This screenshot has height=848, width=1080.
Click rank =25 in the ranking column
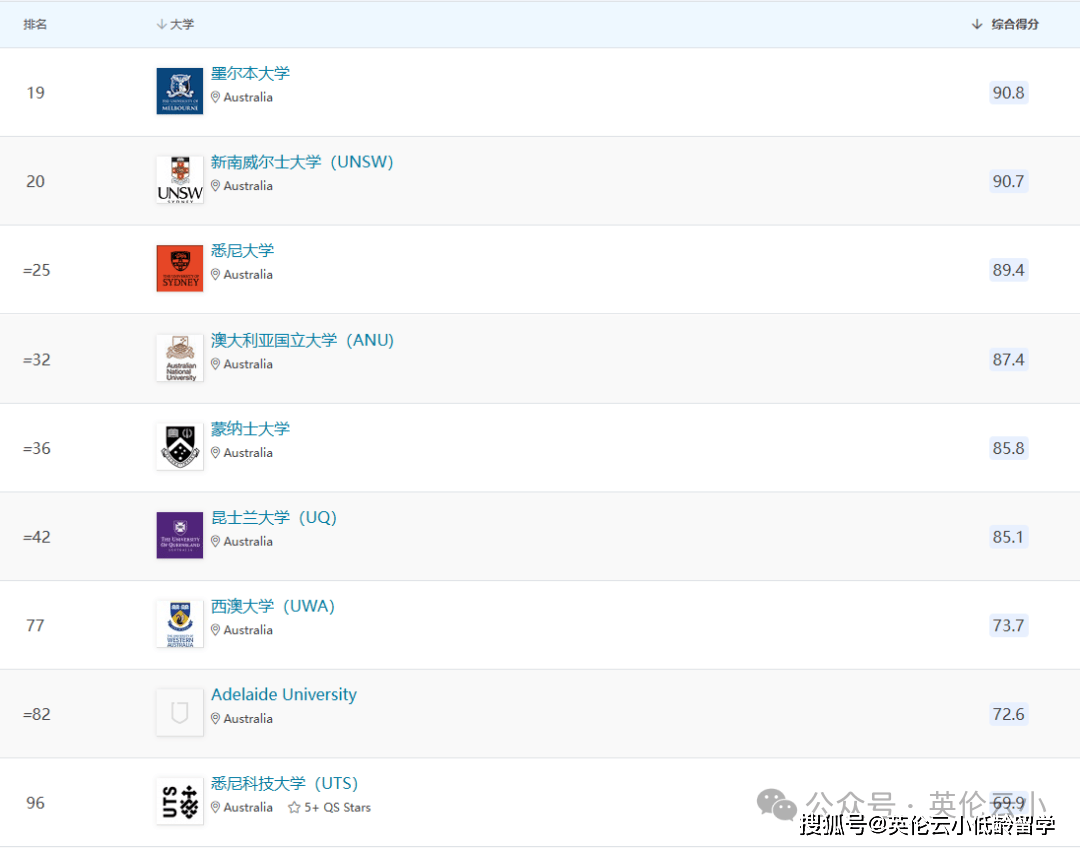37,270
